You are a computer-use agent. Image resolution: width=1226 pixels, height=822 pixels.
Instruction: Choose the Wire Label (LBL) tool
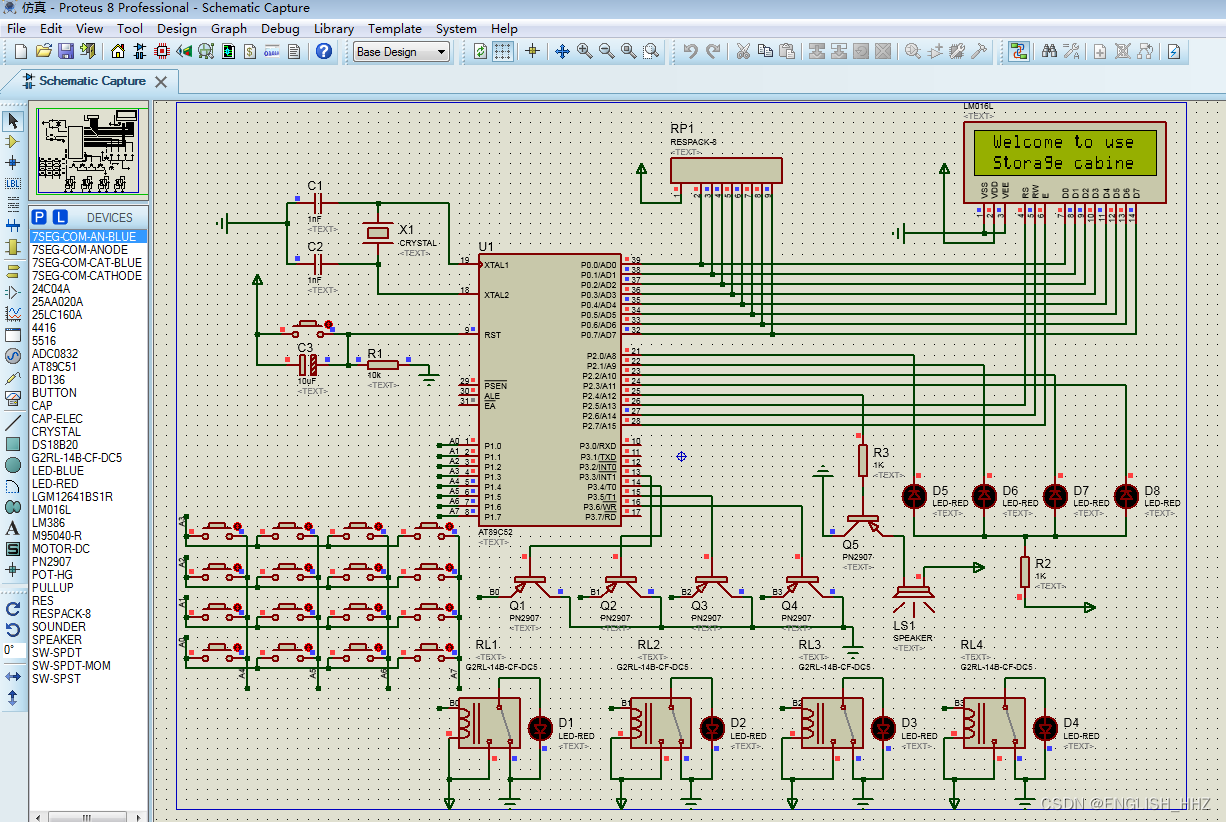click(x=13, y=184)
